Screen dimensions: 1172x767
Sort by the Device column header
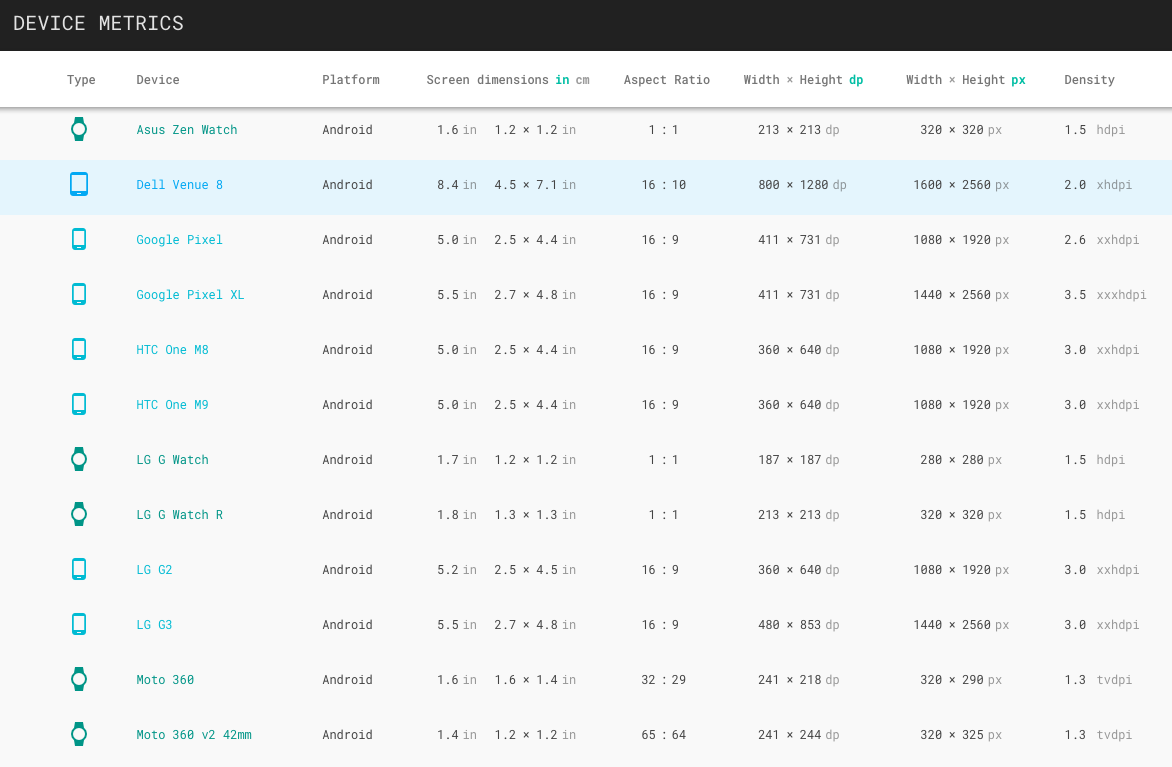coord(158,80)
